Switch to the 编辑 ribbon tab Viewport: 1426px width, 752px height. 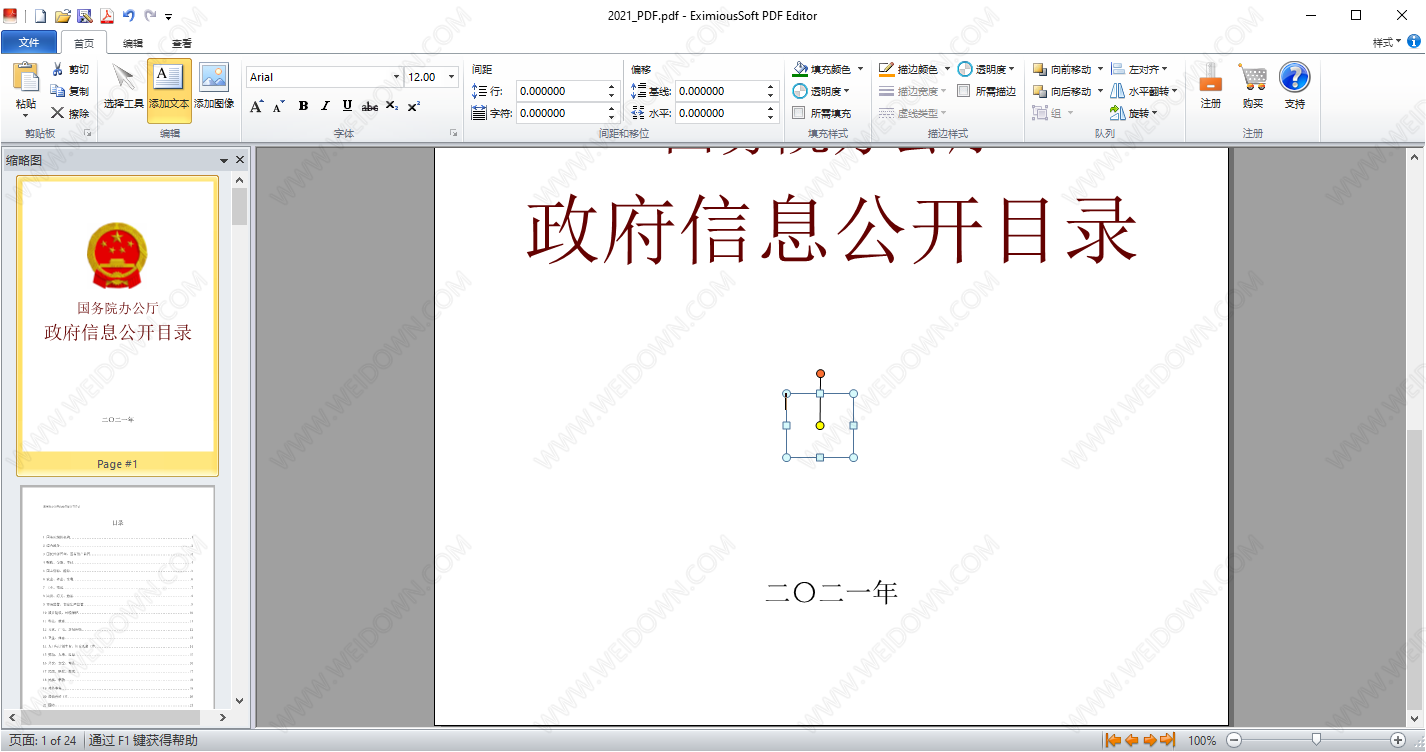coord(133,43)
